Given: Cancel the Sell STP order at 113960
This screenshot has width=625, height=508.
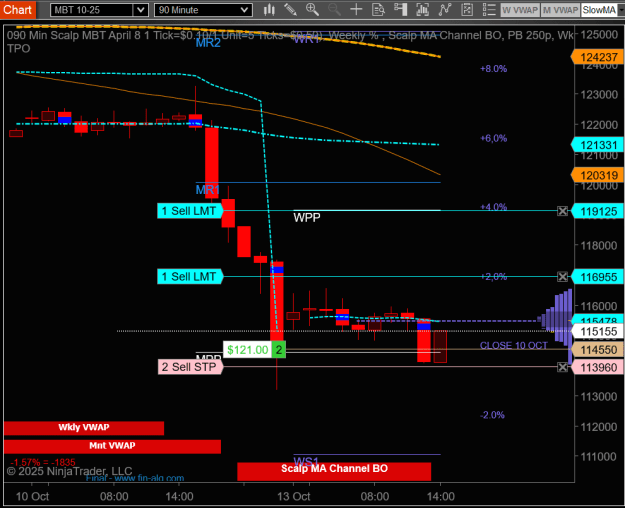Looking at the screenshot, I should pos(562,367).
